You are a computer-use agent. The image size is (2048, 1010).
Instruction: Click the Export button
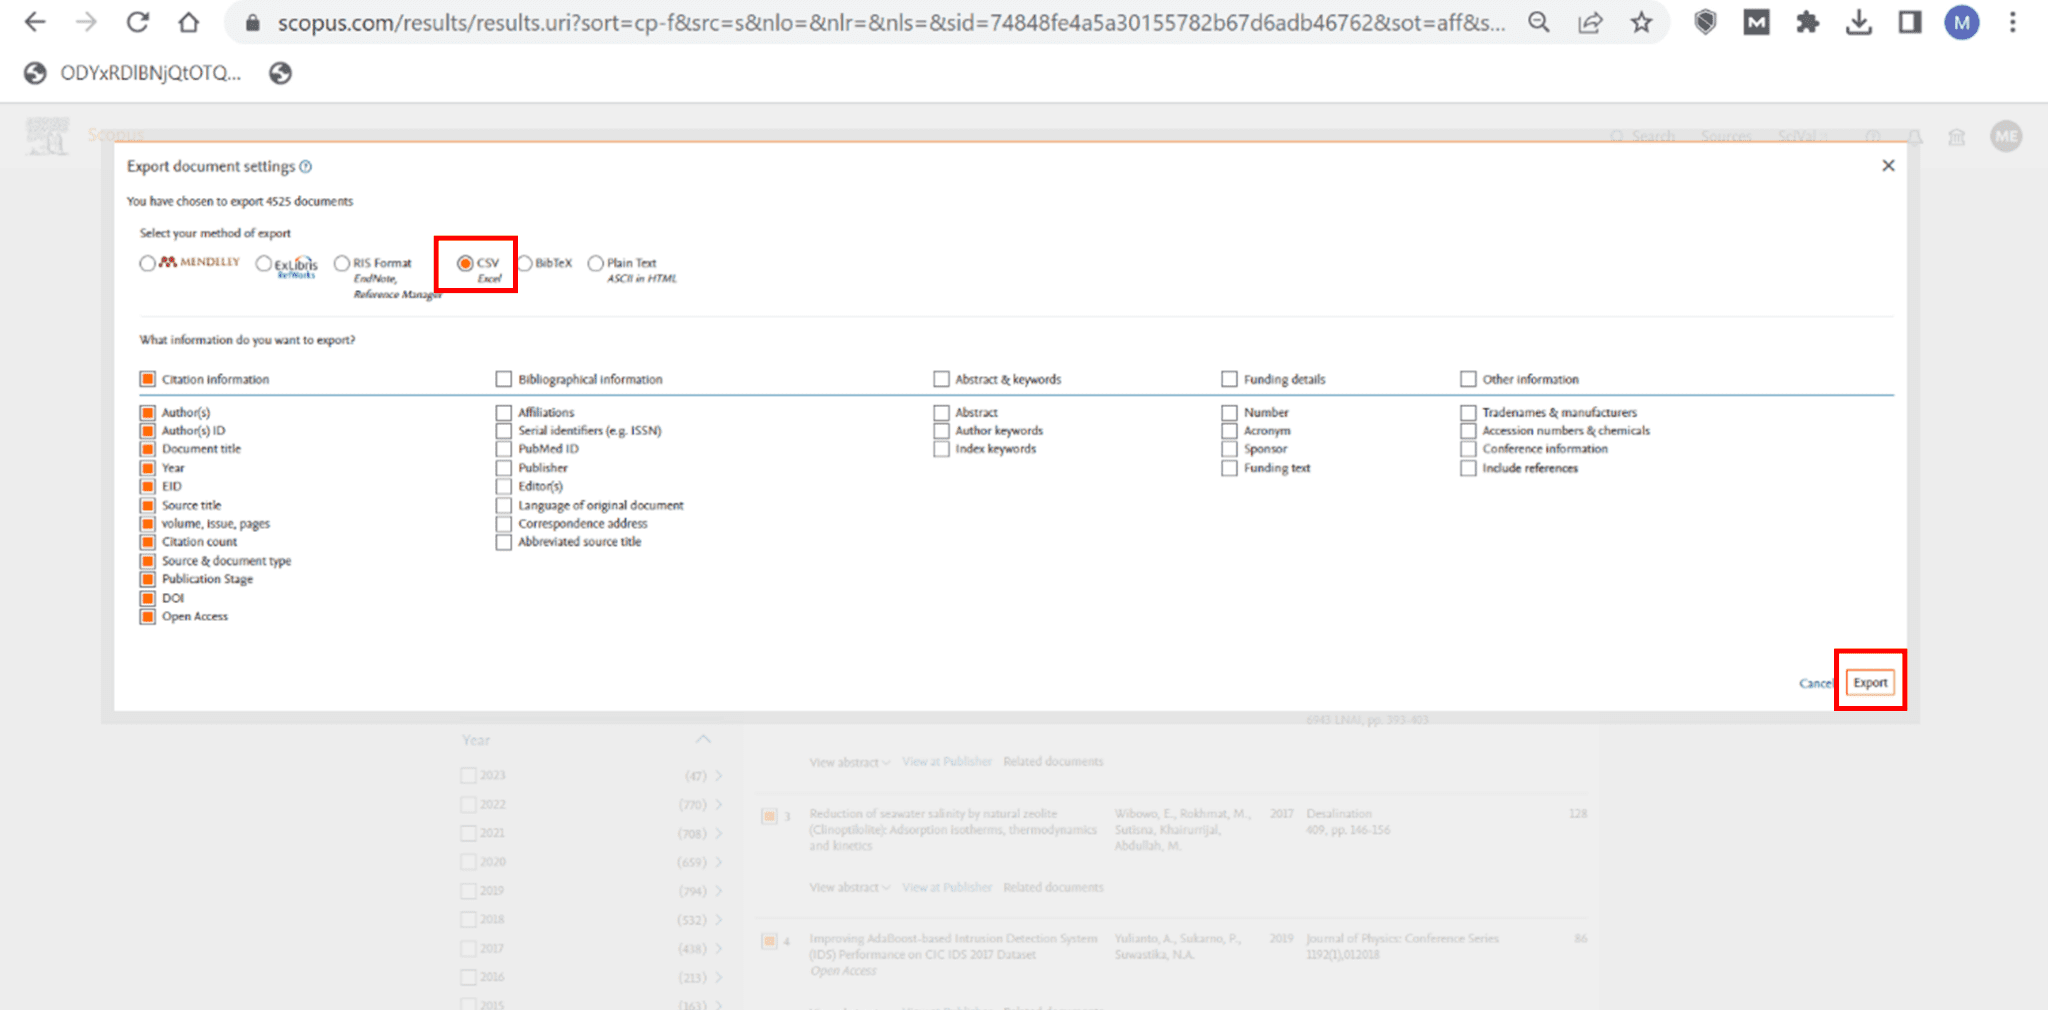1869,682
